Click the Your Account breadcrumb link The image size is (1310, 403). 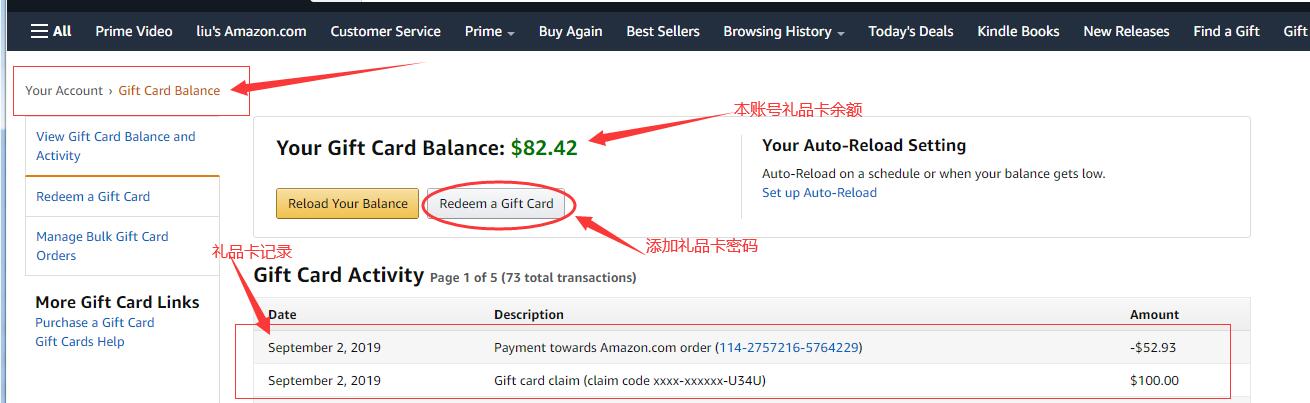[x=64, y=90]
